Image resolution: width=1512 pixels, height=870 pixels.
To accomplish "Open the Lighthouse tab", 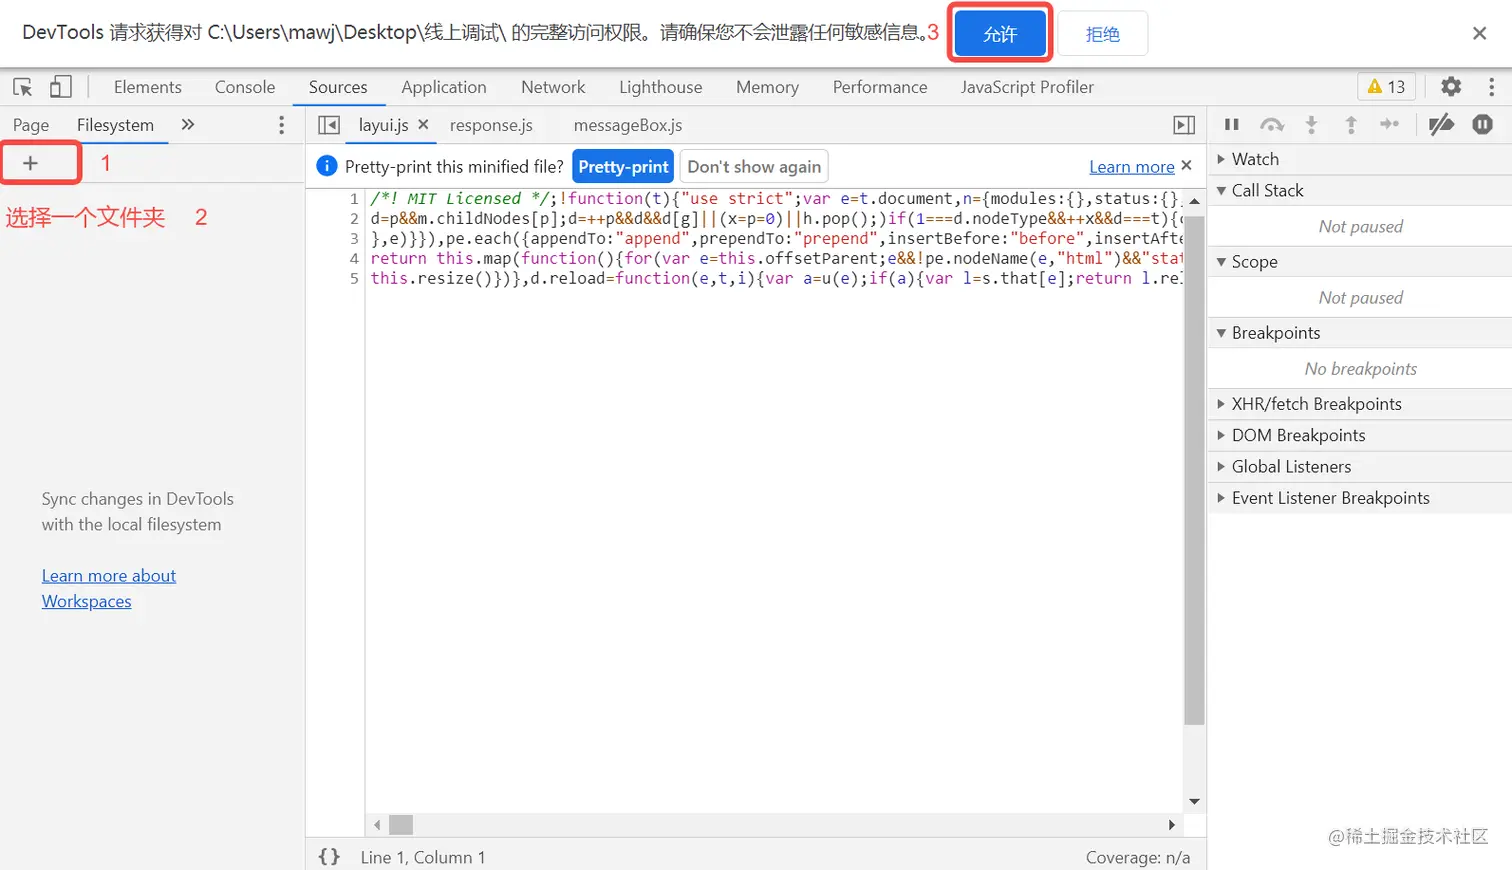I will click(x=661, y=87).
